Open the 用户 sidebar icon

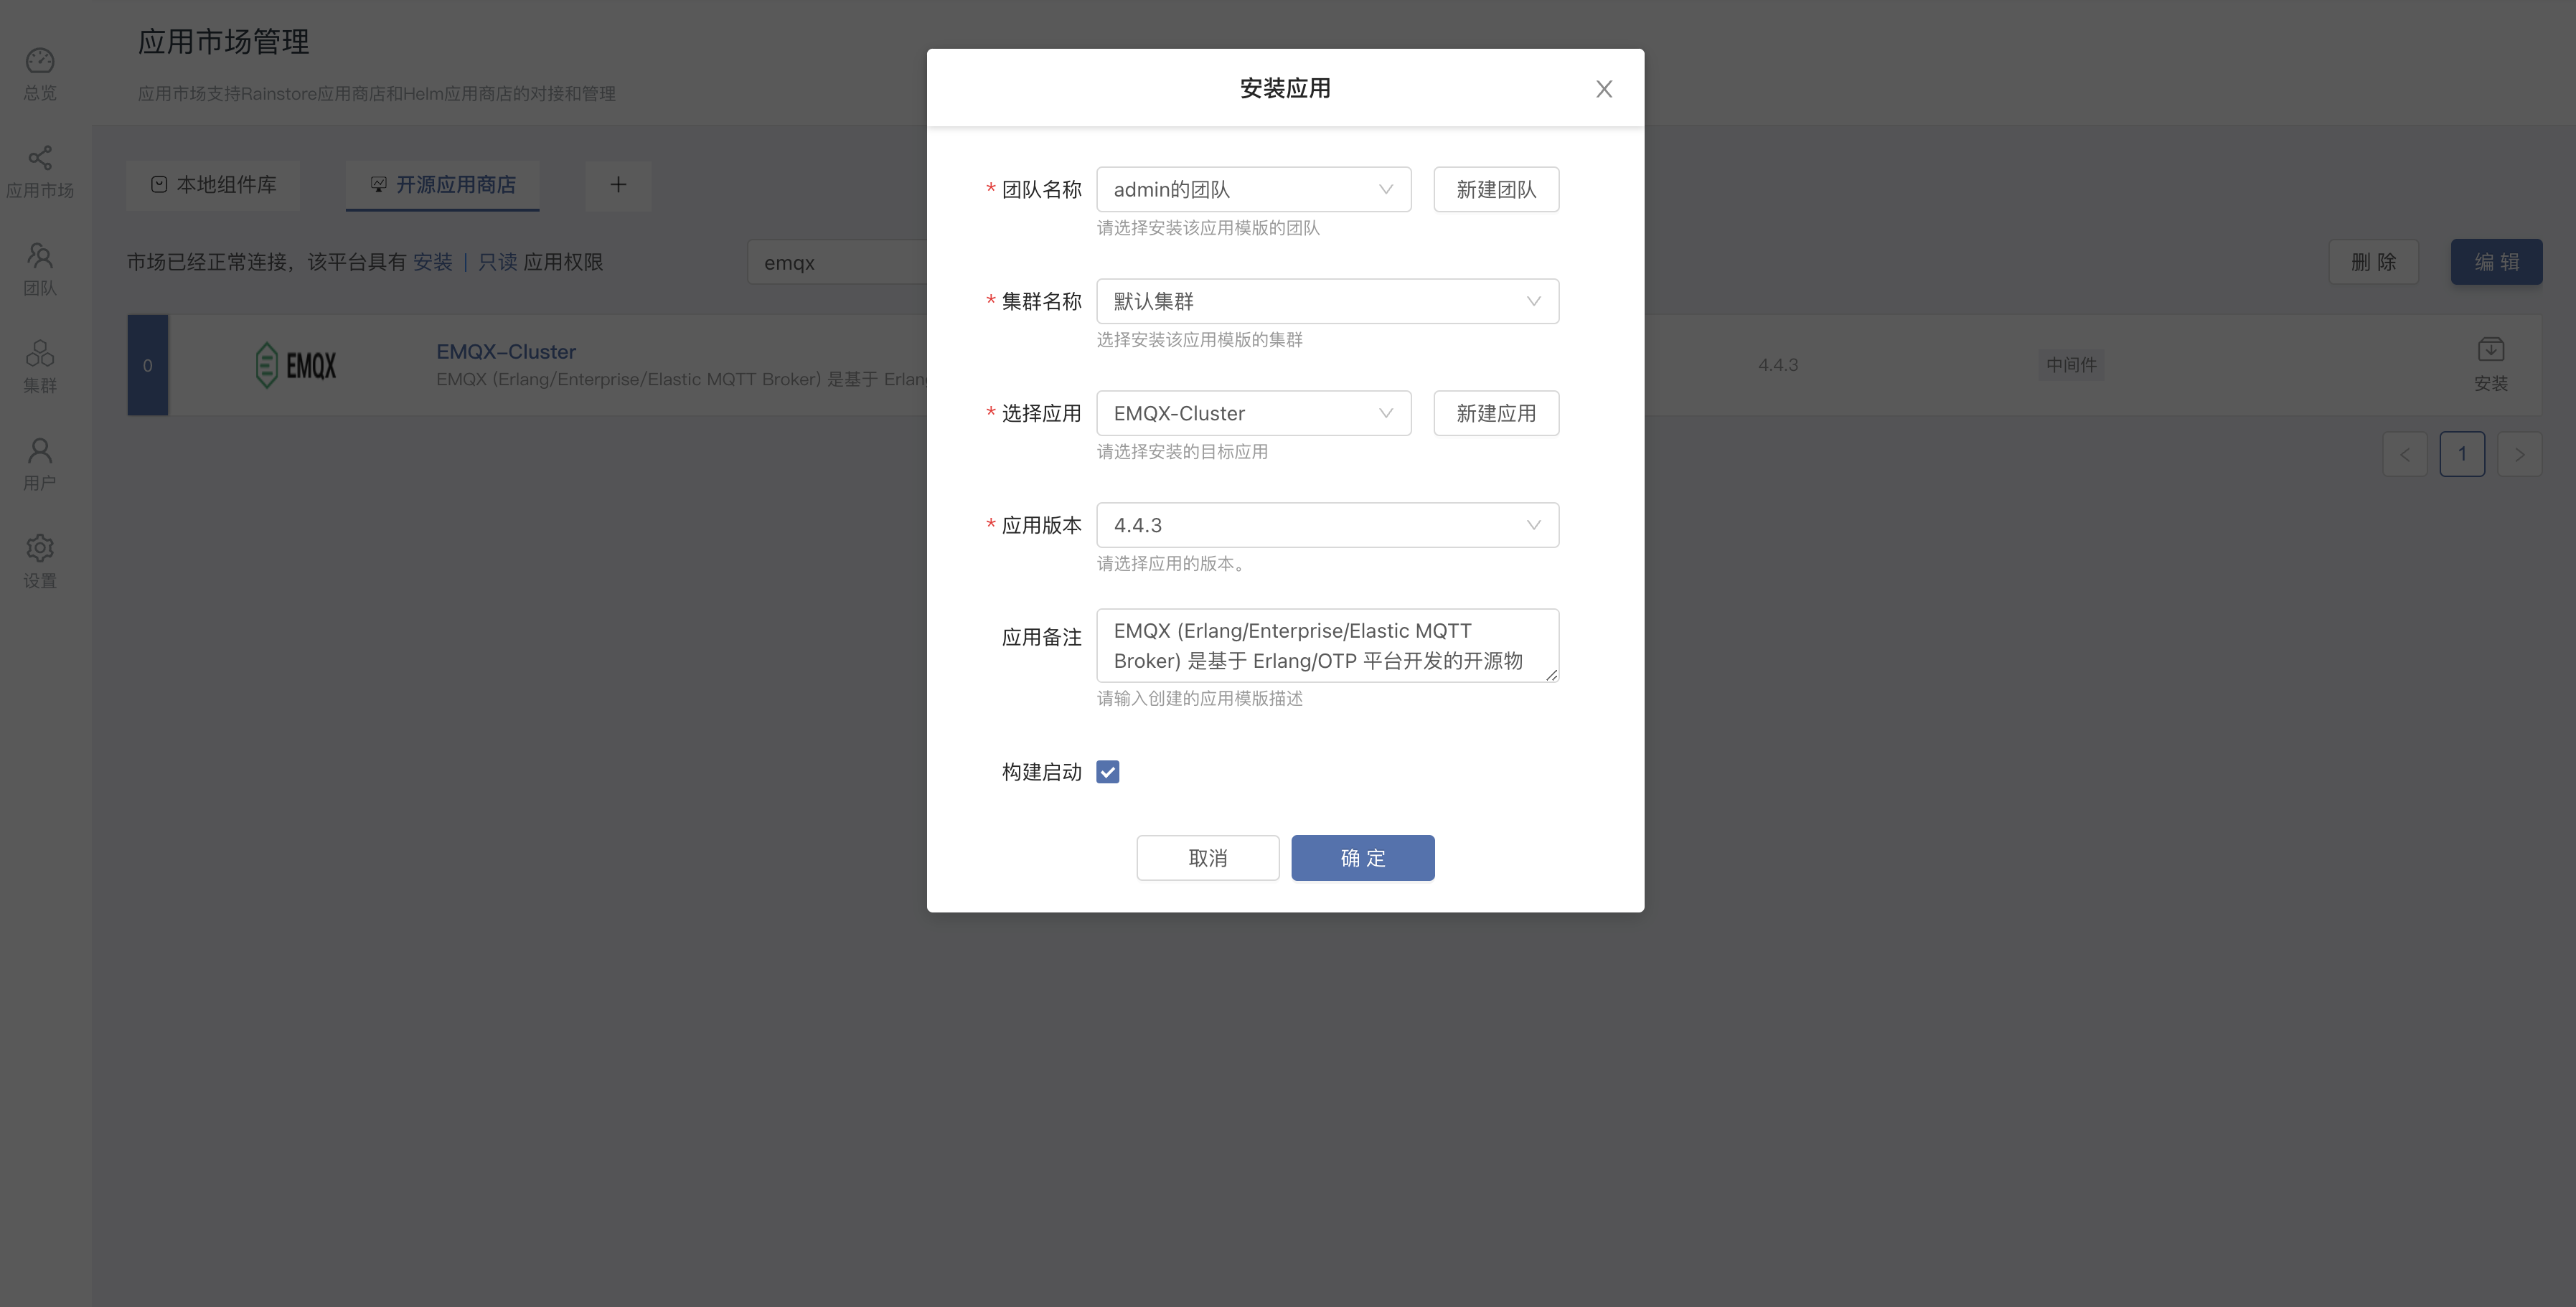tap(40, 464)
